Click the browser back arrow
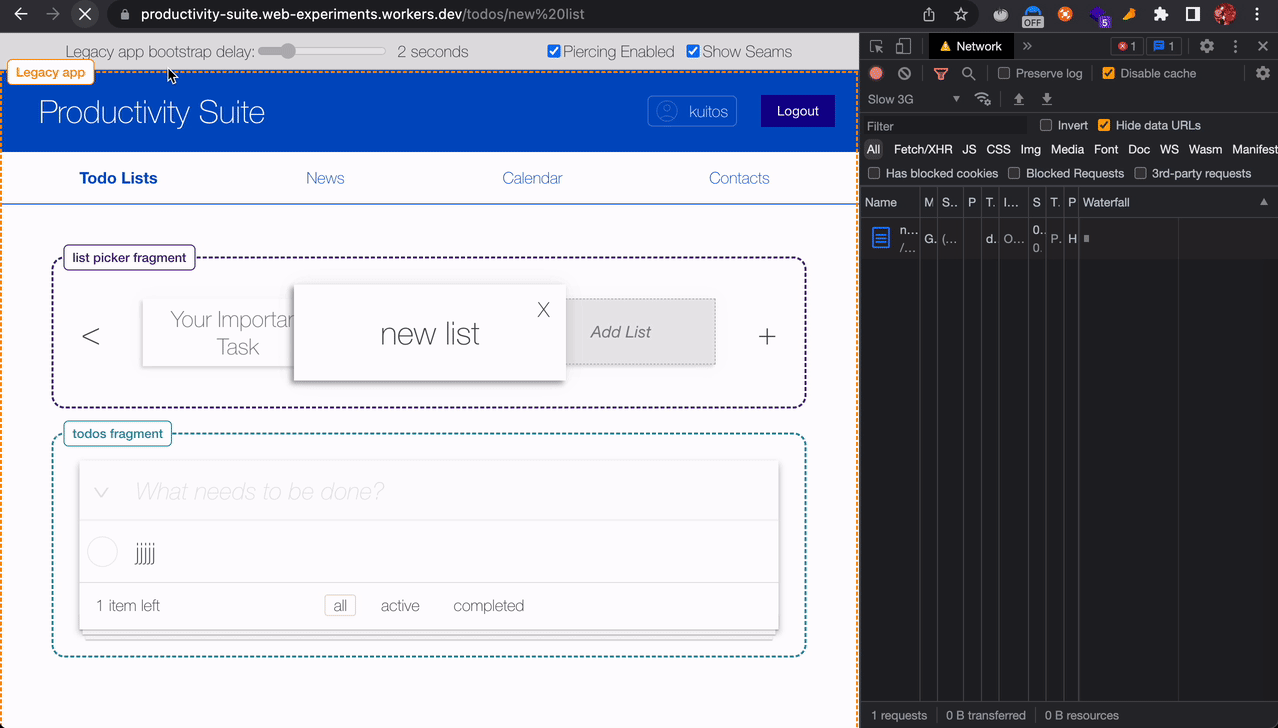Image resolution: width=1278 pixels, height=728 pixels. pyautogui.click(x=21, y=14)
